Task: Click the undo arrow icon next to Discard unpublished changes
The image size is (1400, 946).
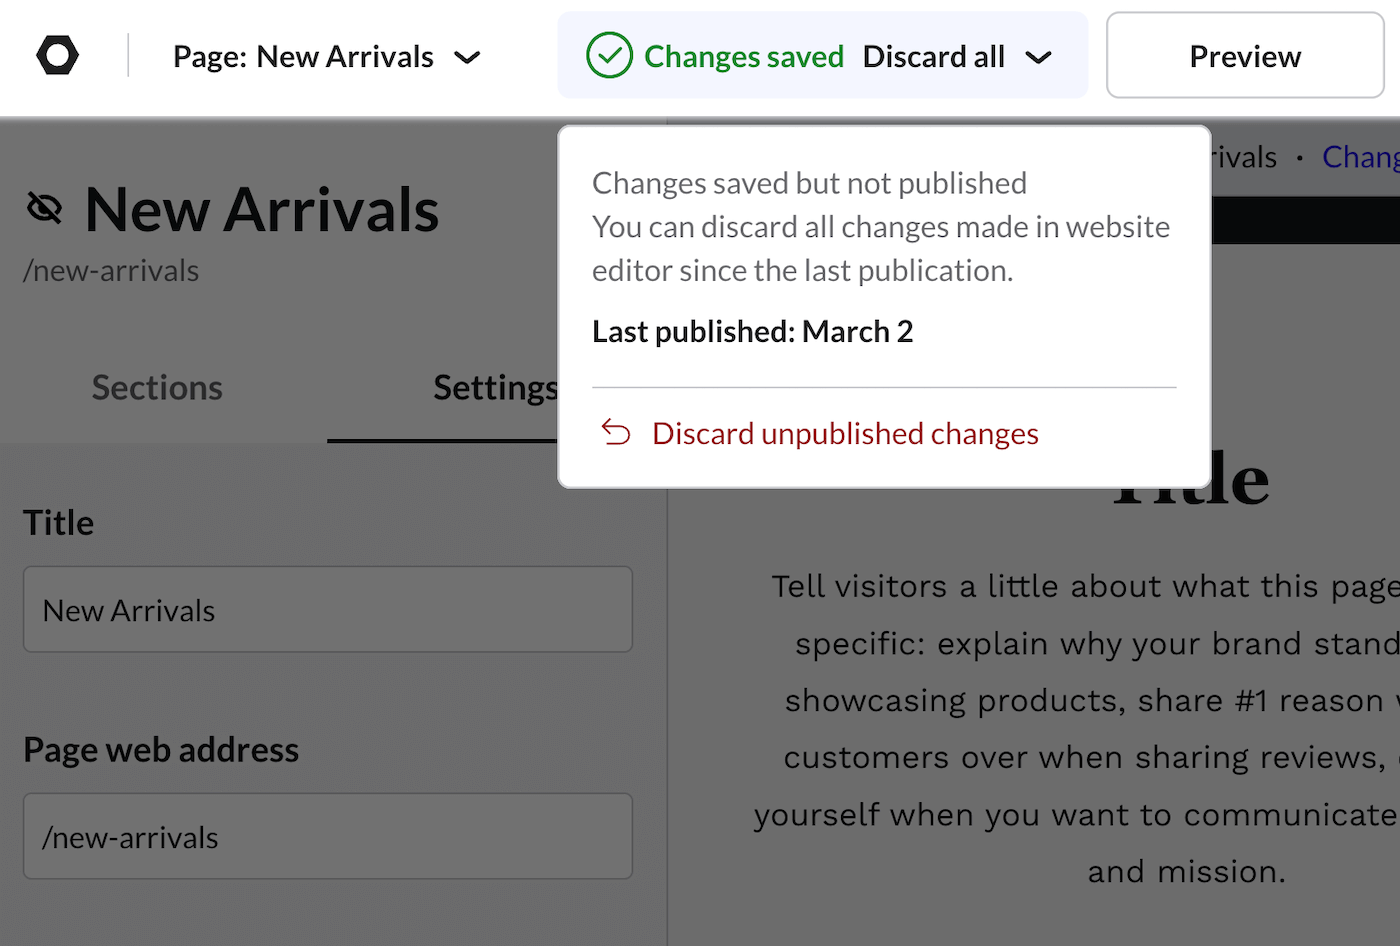Action: 618,432
